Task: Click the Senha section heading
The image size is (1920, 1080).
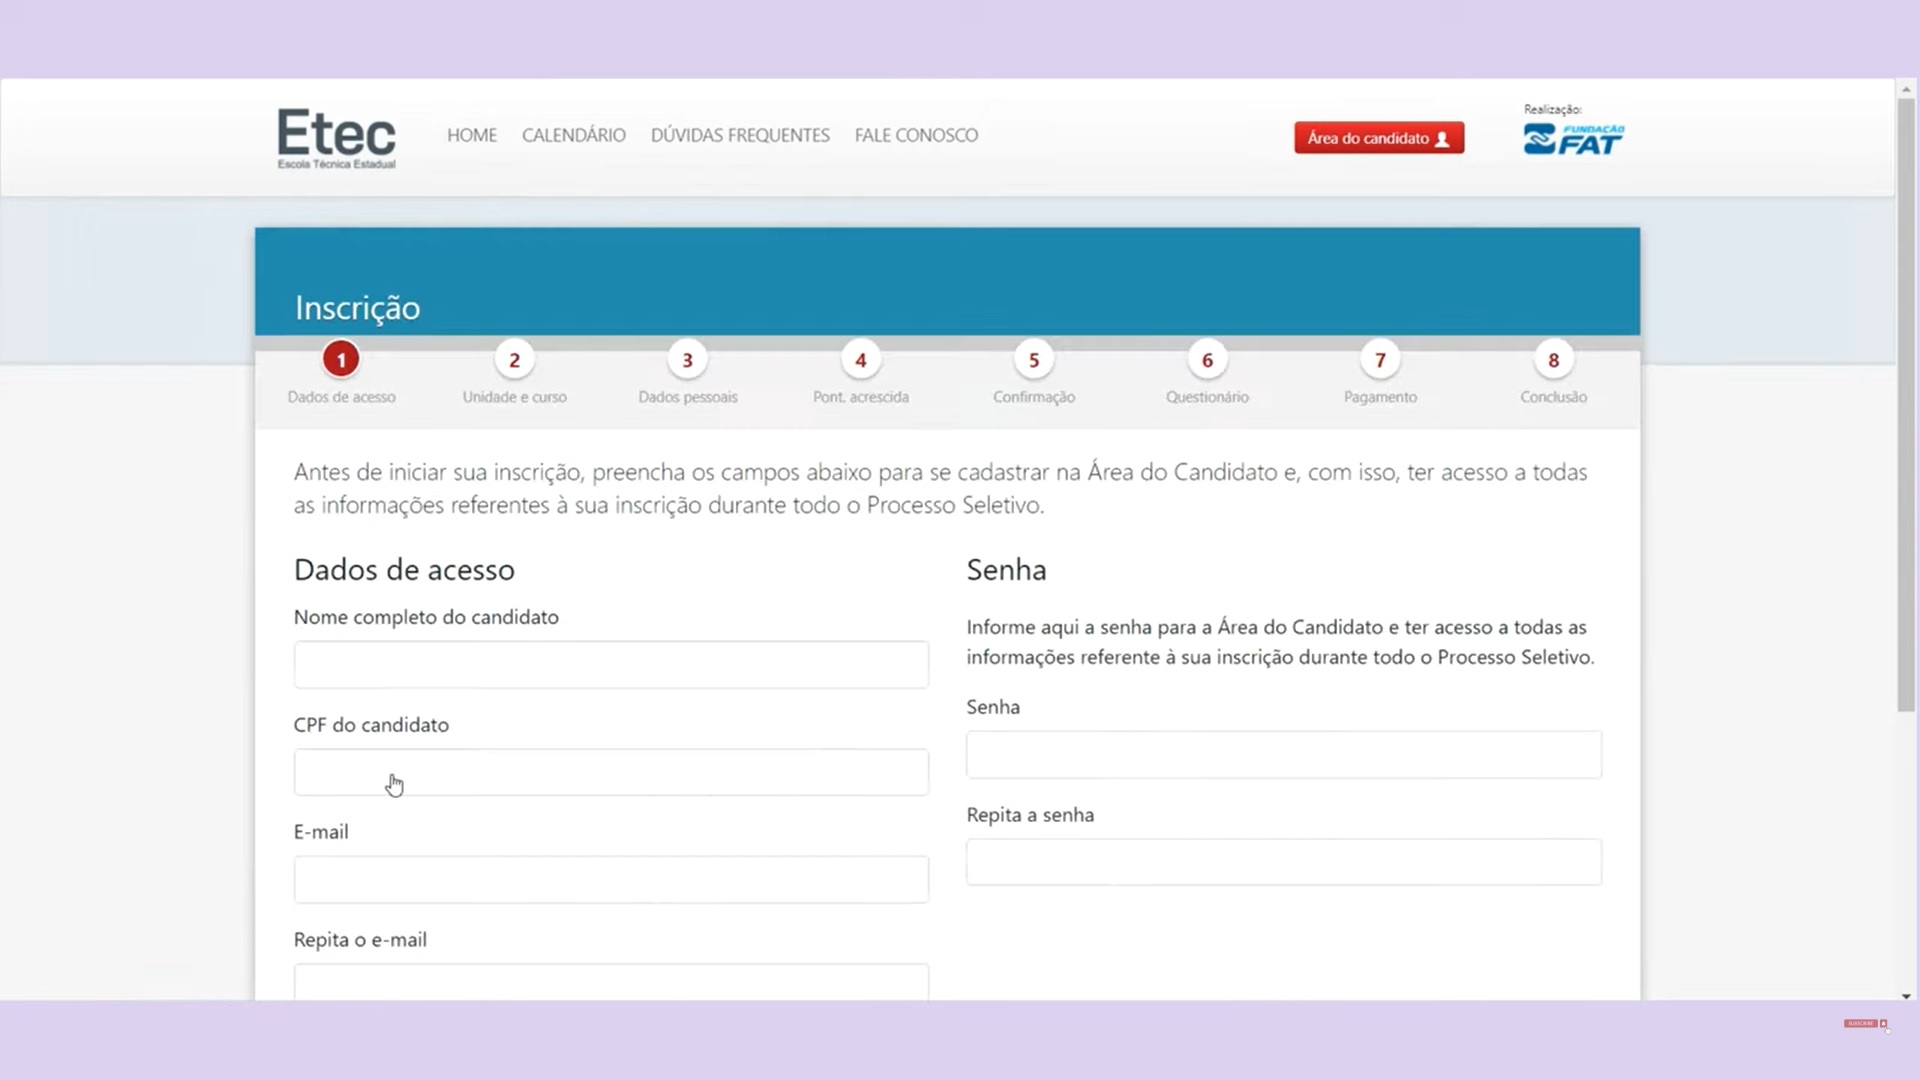Action: click(1006, 570)
